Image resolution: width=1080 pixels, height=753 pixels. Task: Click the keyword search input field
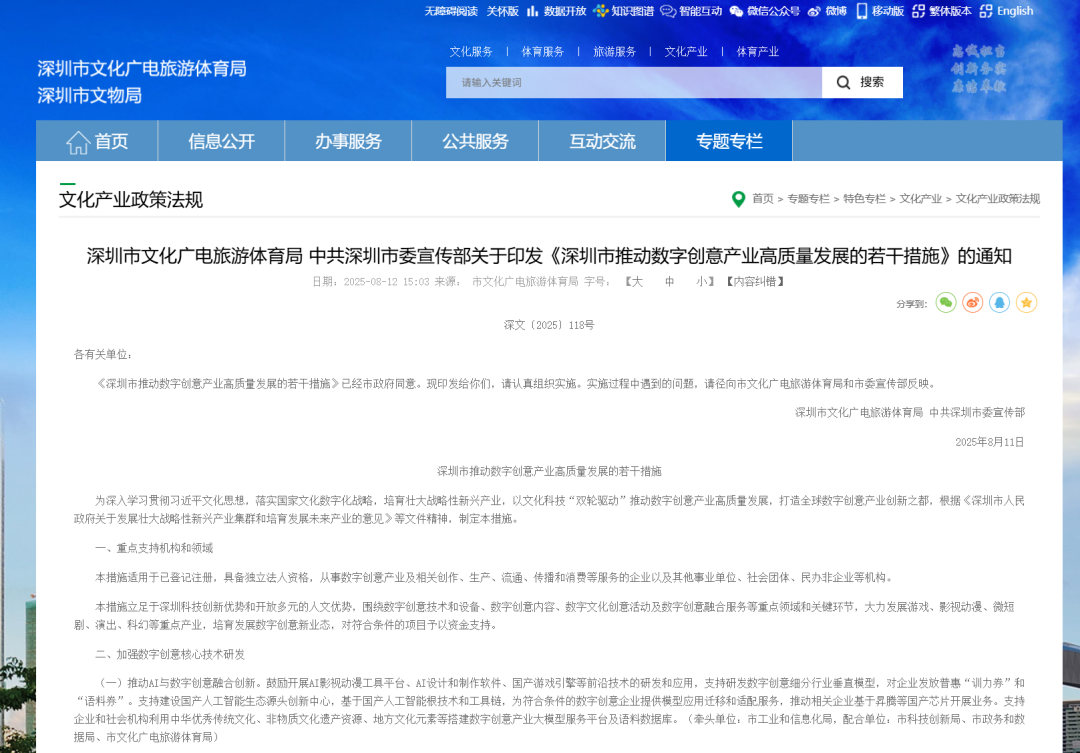pyautogui.click(x=633, y=82)
